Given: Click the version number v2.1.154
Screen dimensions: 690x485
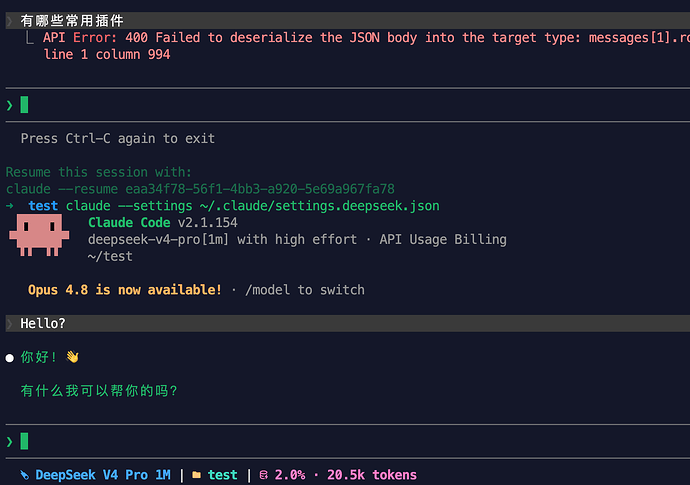Looking at the screenshot, I should click(x=208, y=223).
